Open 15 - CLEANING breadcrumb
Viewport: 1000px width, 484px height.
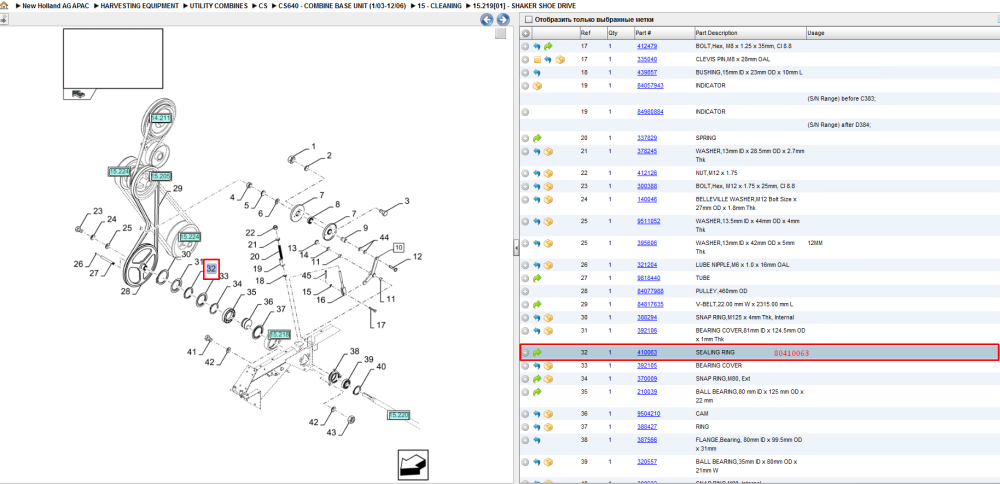tap(439, 5)
